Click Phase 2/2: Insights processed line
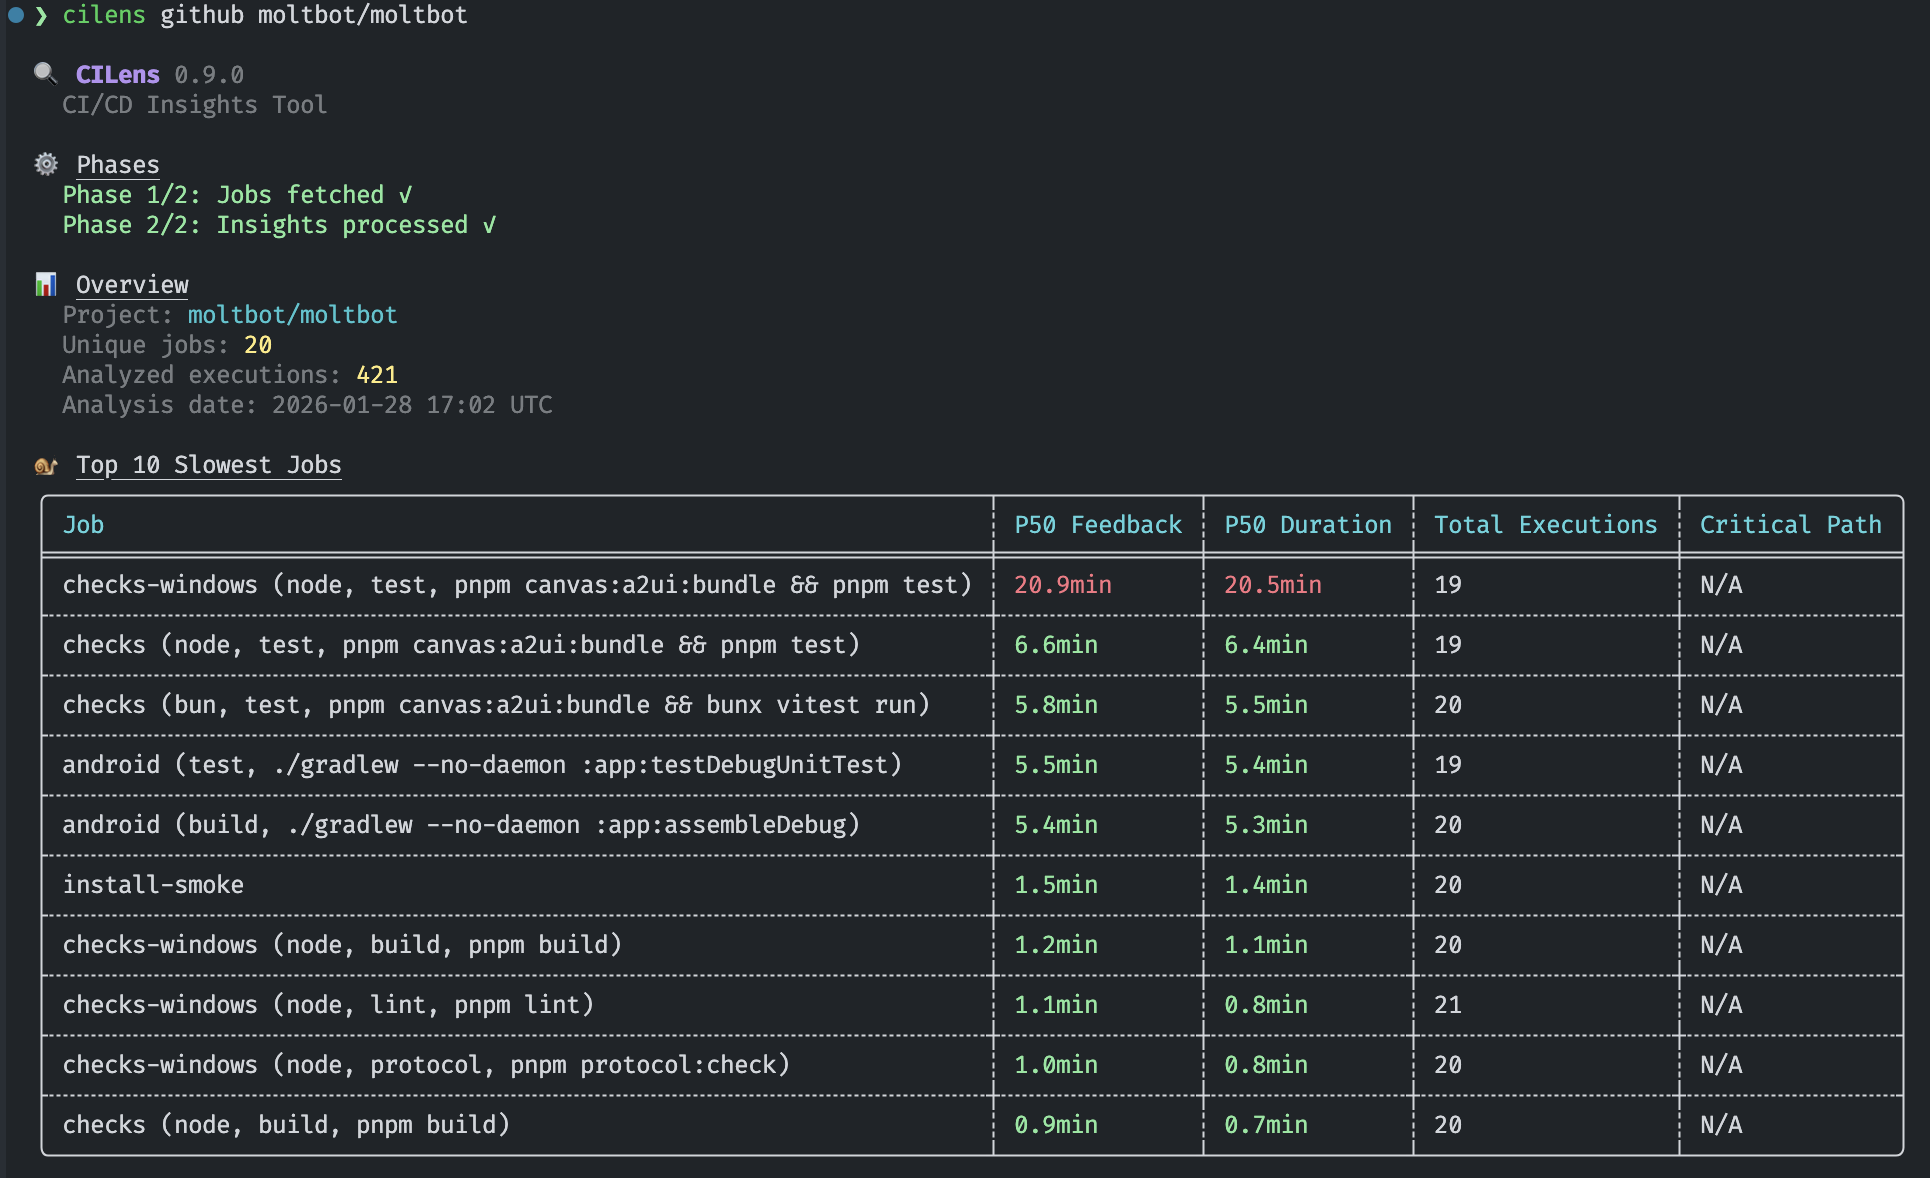1930x1178 pixels. (x=280, y=225)
